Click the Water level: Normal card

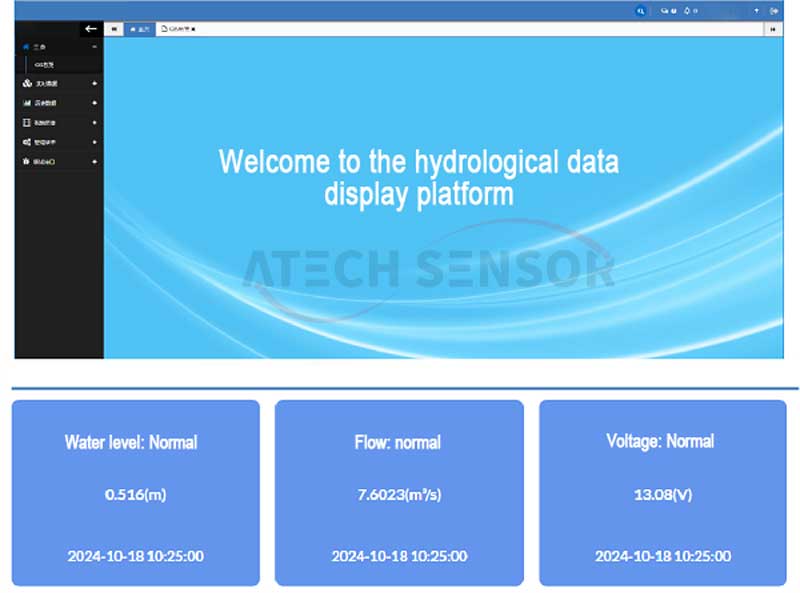pos(135,492)
